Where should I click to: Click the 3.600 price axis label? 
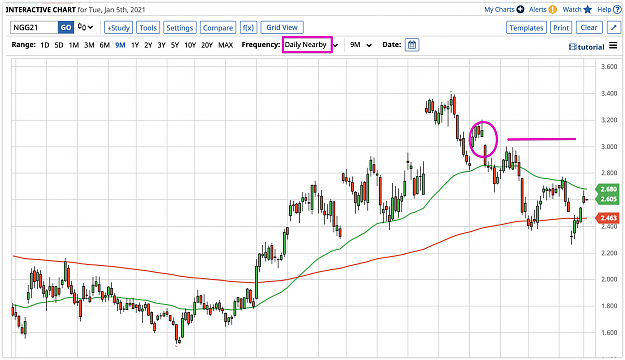609,67
